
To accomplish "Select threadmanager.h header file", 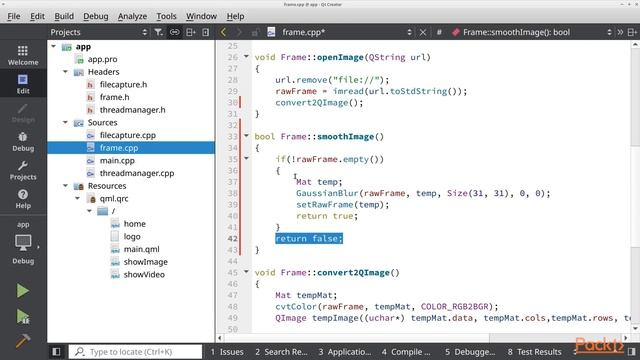I will (x=132, y=110).
